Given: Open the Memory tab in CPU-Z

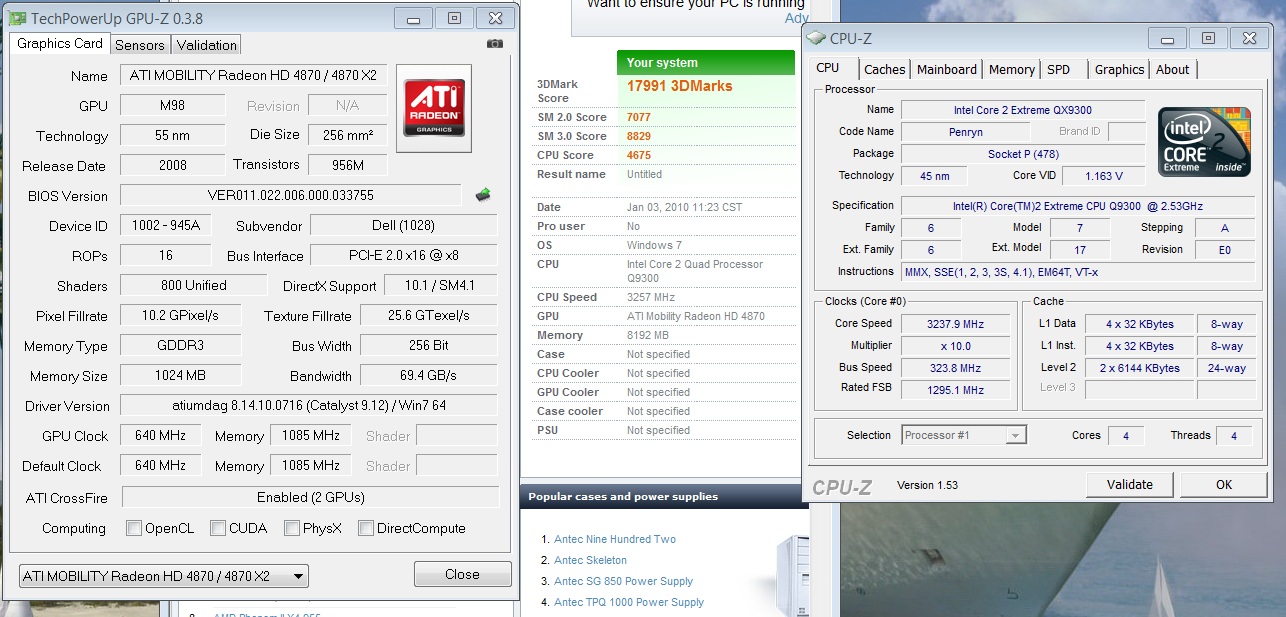Looking at the screenshot, I should click(x=1012, y=70).
